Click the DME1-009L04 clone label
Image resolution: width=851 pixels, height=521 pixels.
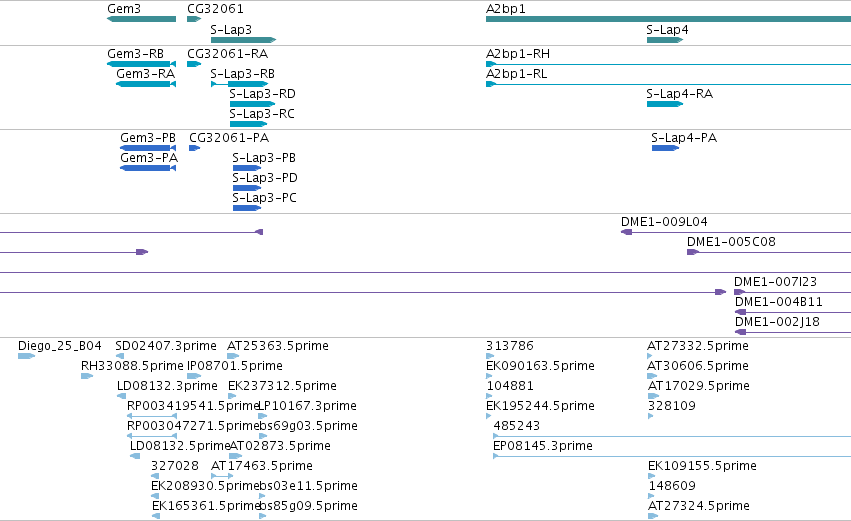click(664, 222)
